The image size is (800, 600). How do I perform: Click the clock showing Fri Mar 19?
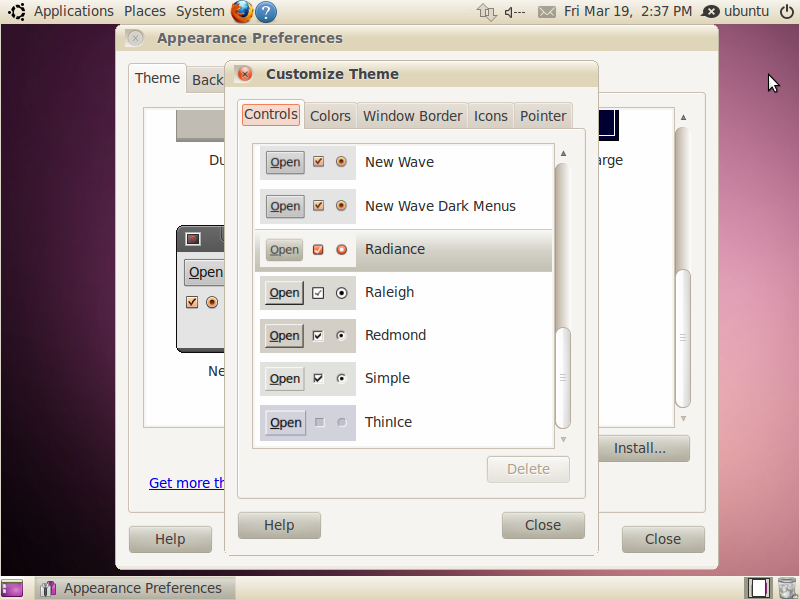coord(628,11)
